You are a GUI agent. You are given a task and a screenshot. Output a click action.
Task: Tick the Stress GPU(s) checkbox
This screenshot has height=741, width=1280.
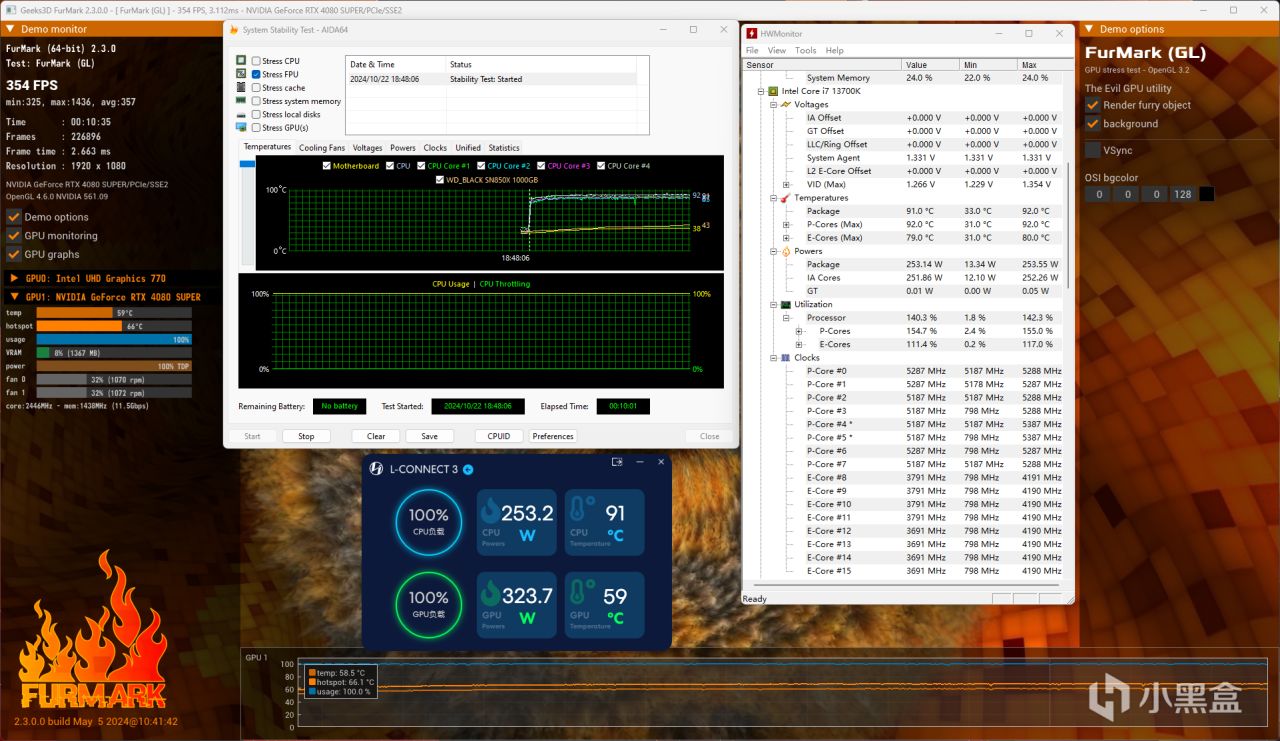click(x=256, y=128)
